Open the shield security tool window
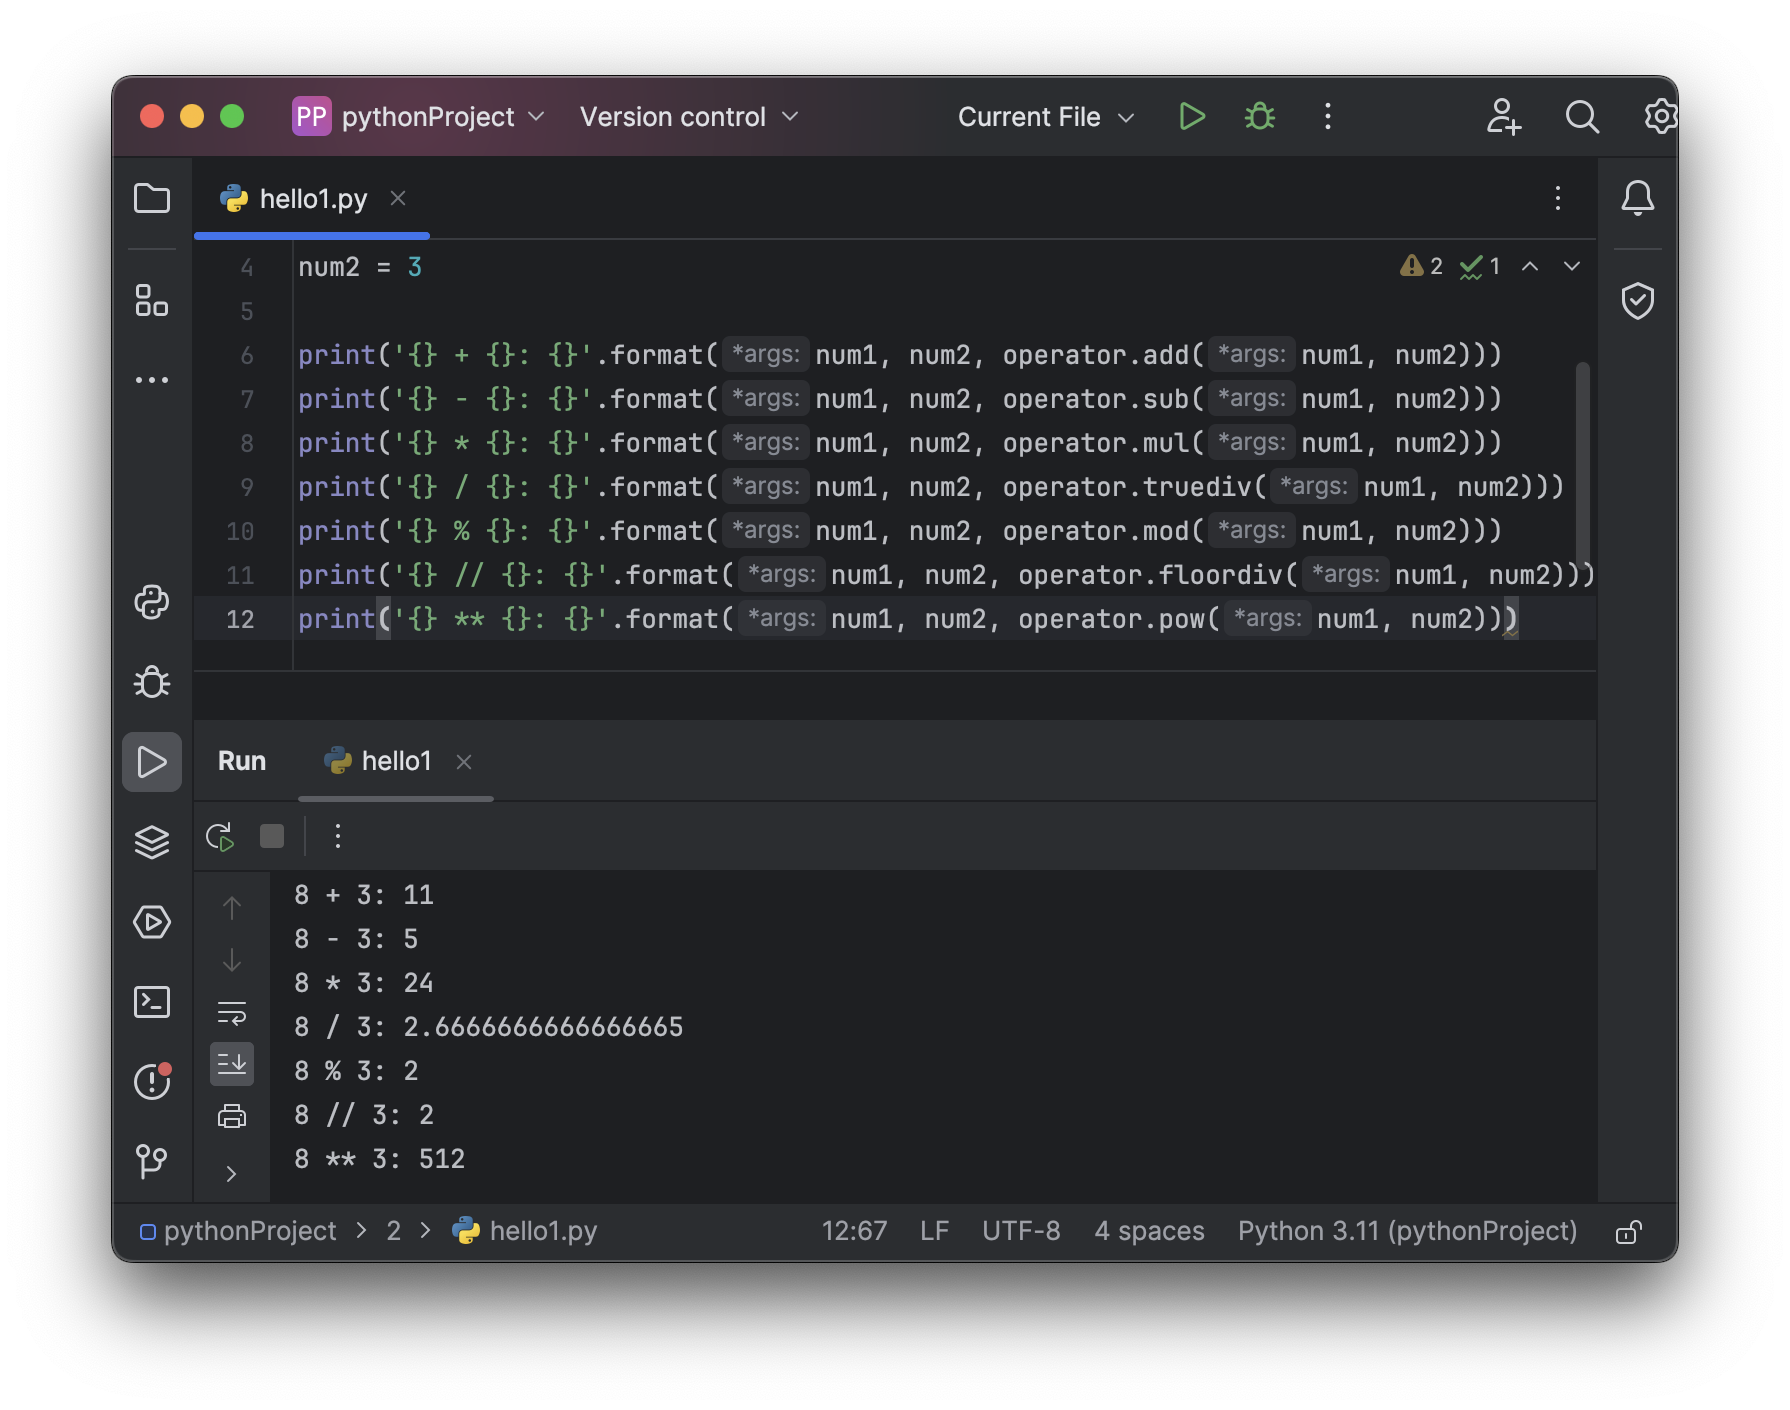 tap(1638, 300)
